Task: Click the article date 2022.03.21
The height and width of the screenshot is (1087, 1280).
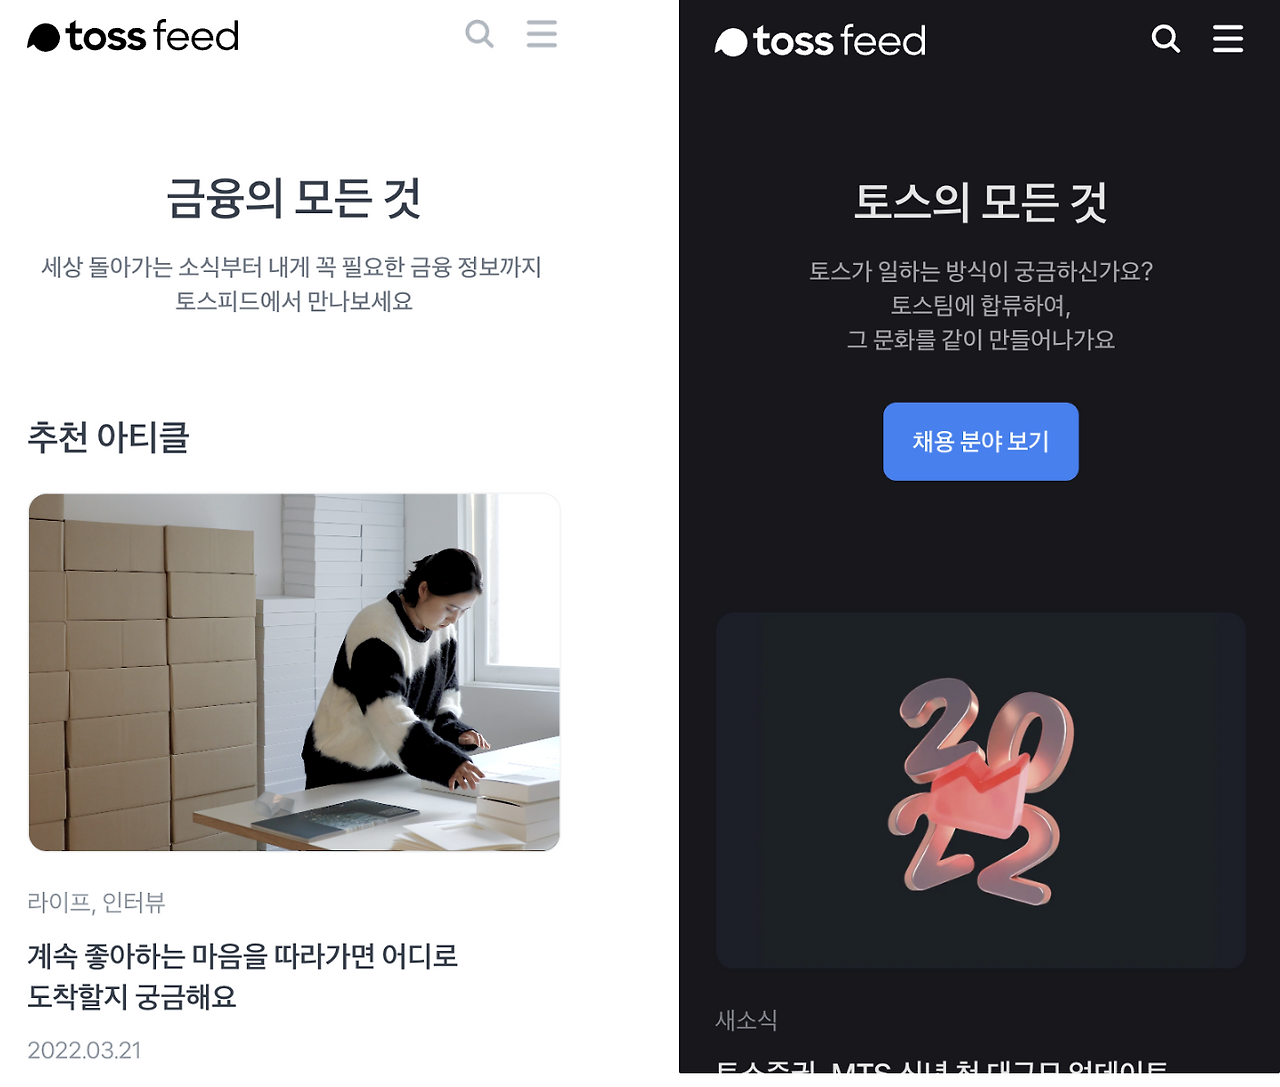Action: 84,1050
